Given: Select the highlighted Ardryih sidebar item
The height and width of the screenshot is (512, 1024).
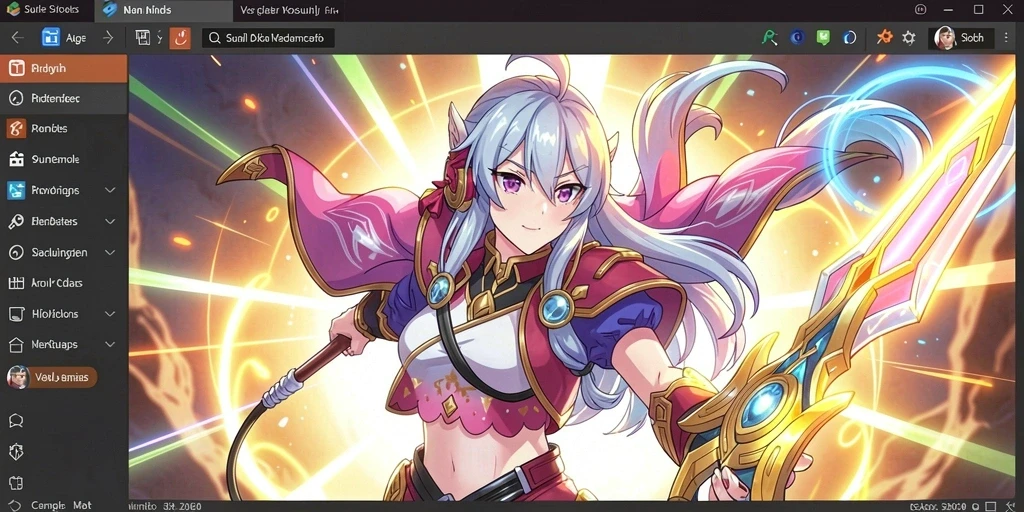Looking at the screenshot, I should [63, 69].
